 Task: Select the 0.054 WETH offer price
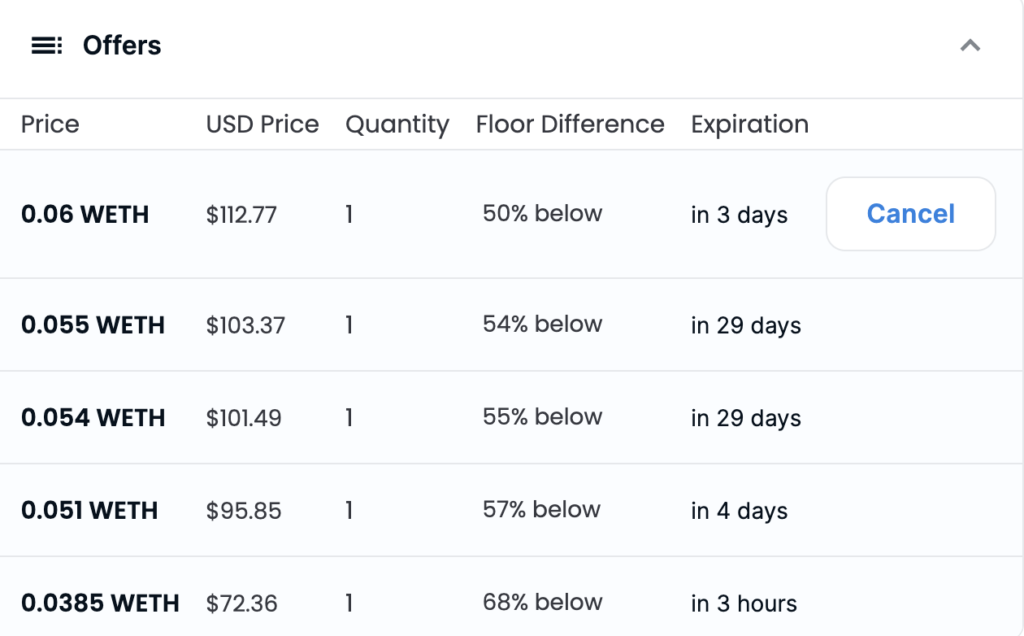coord(93,417)
